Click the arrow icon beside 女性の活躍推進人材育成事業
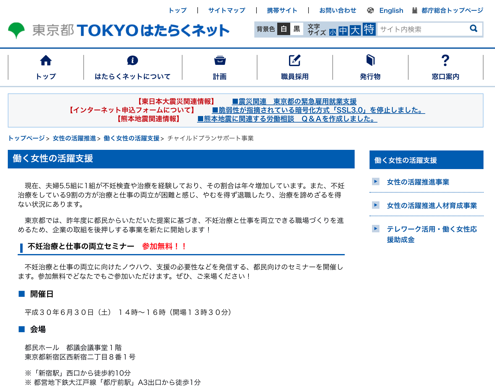The image size is (495, 389). tap(376, 205)
